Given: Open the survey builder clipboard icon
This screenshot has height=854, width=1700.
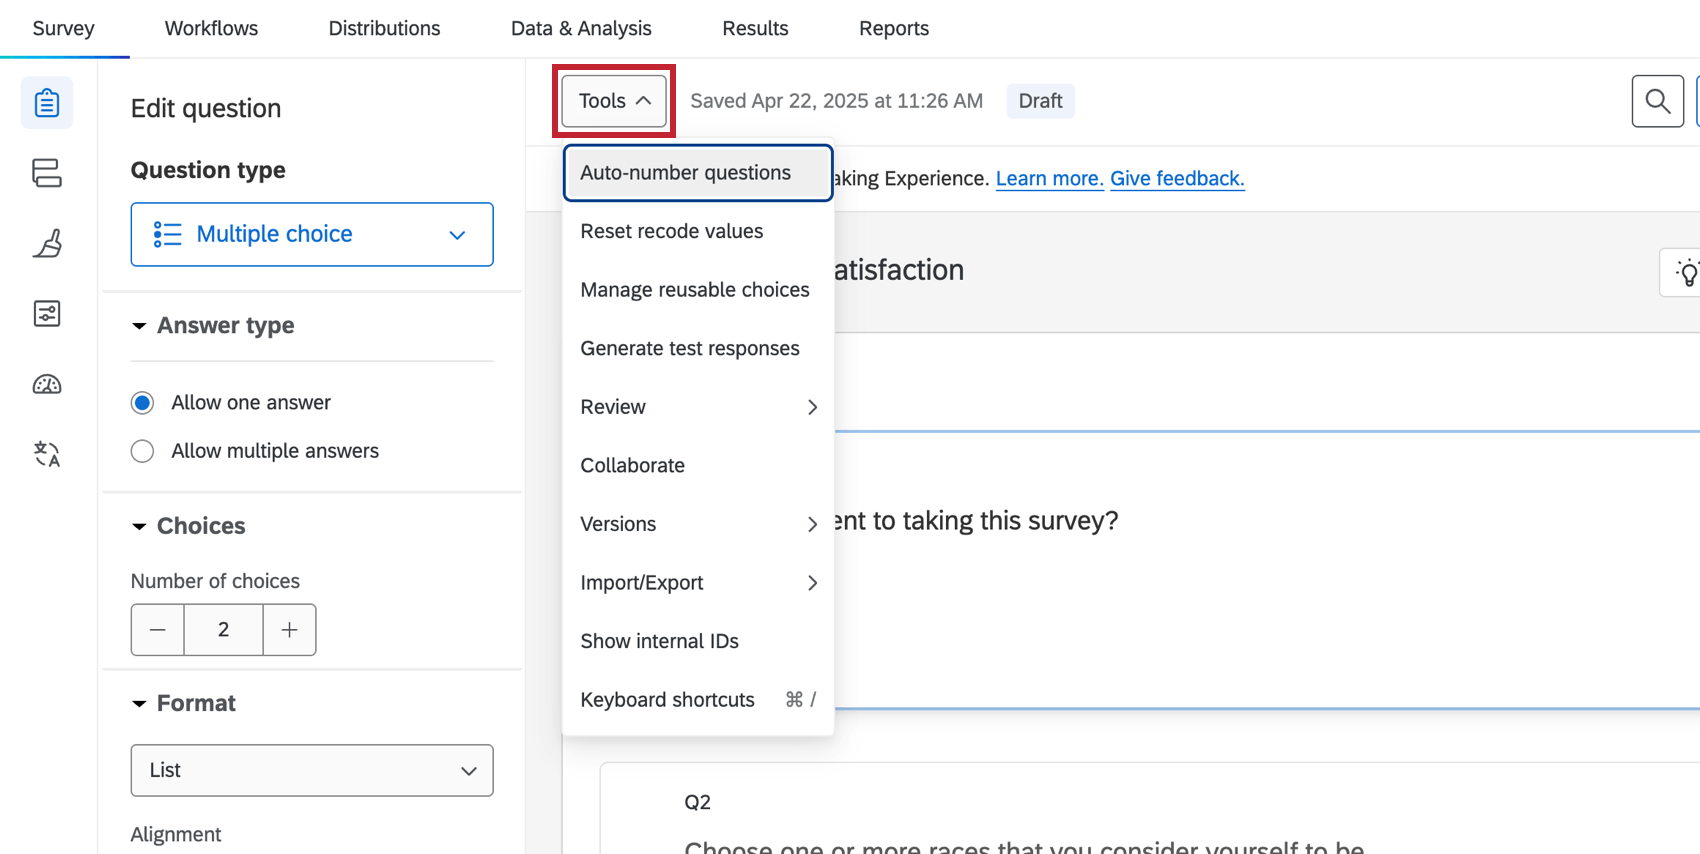Looking at the screenshot, I should (x=47, y=103).
